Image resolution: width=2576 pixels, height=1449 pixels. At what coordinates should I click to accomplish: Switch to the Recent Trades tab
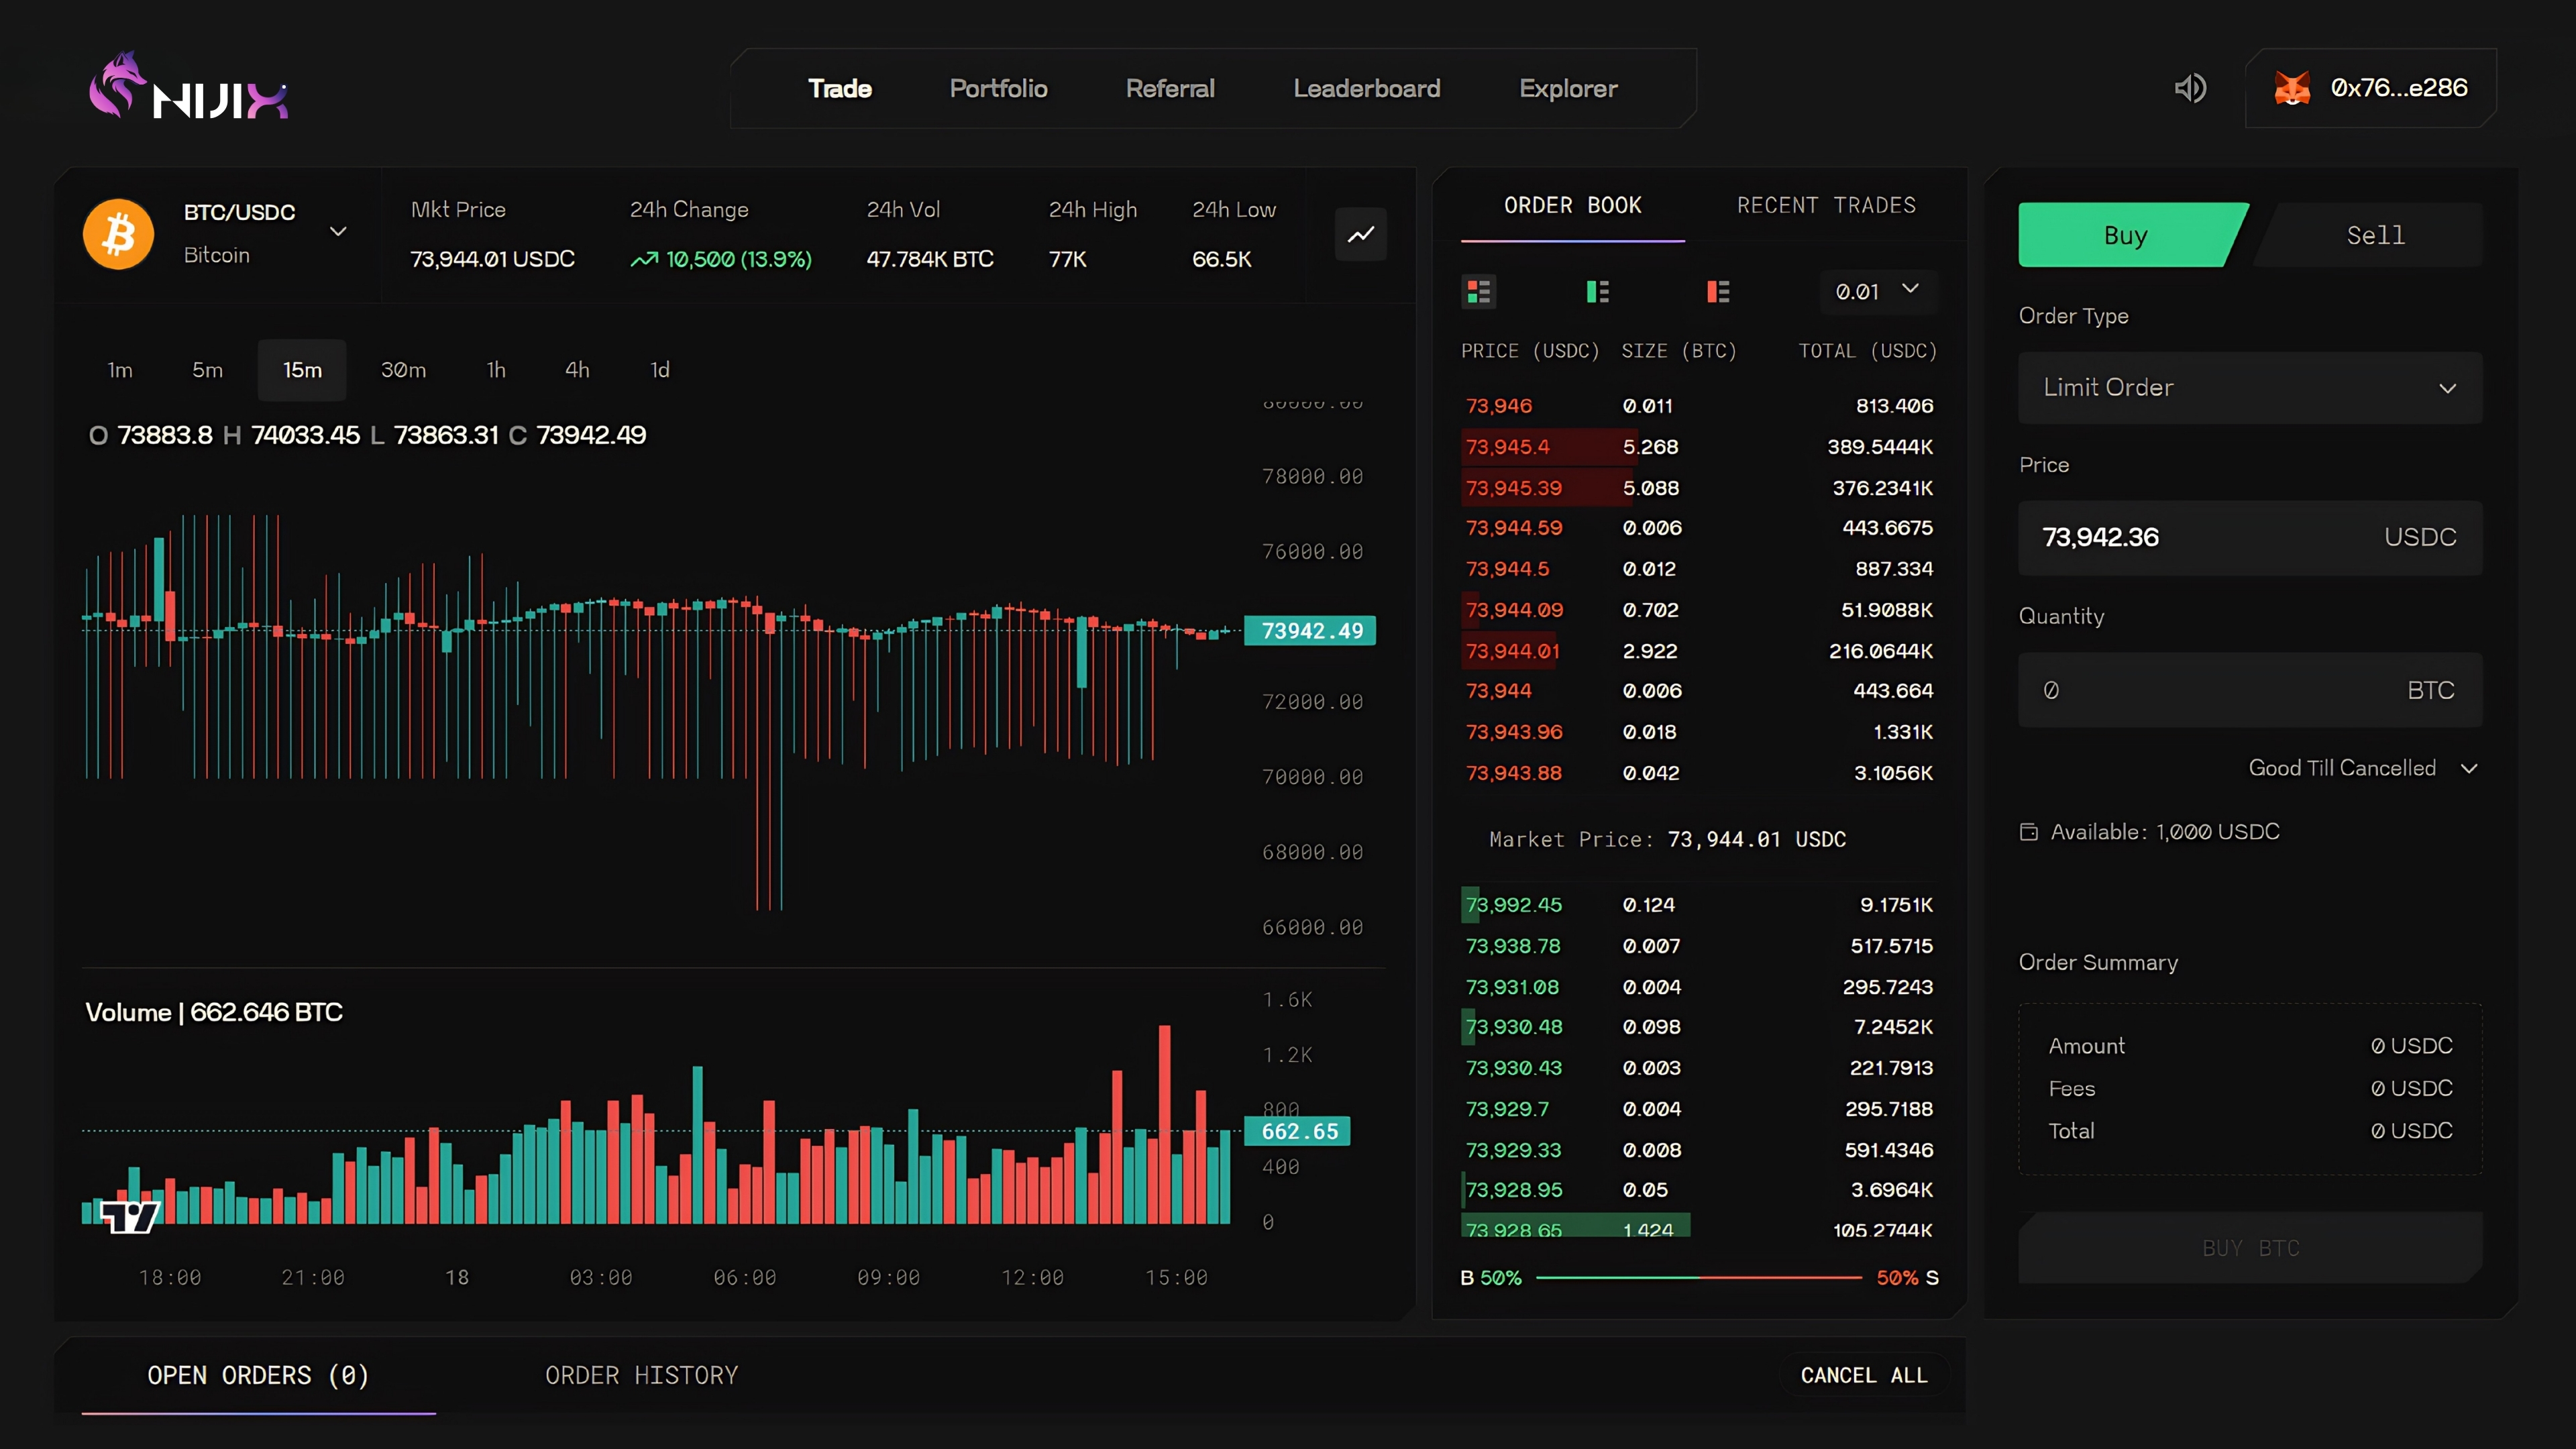[1826, 205]
